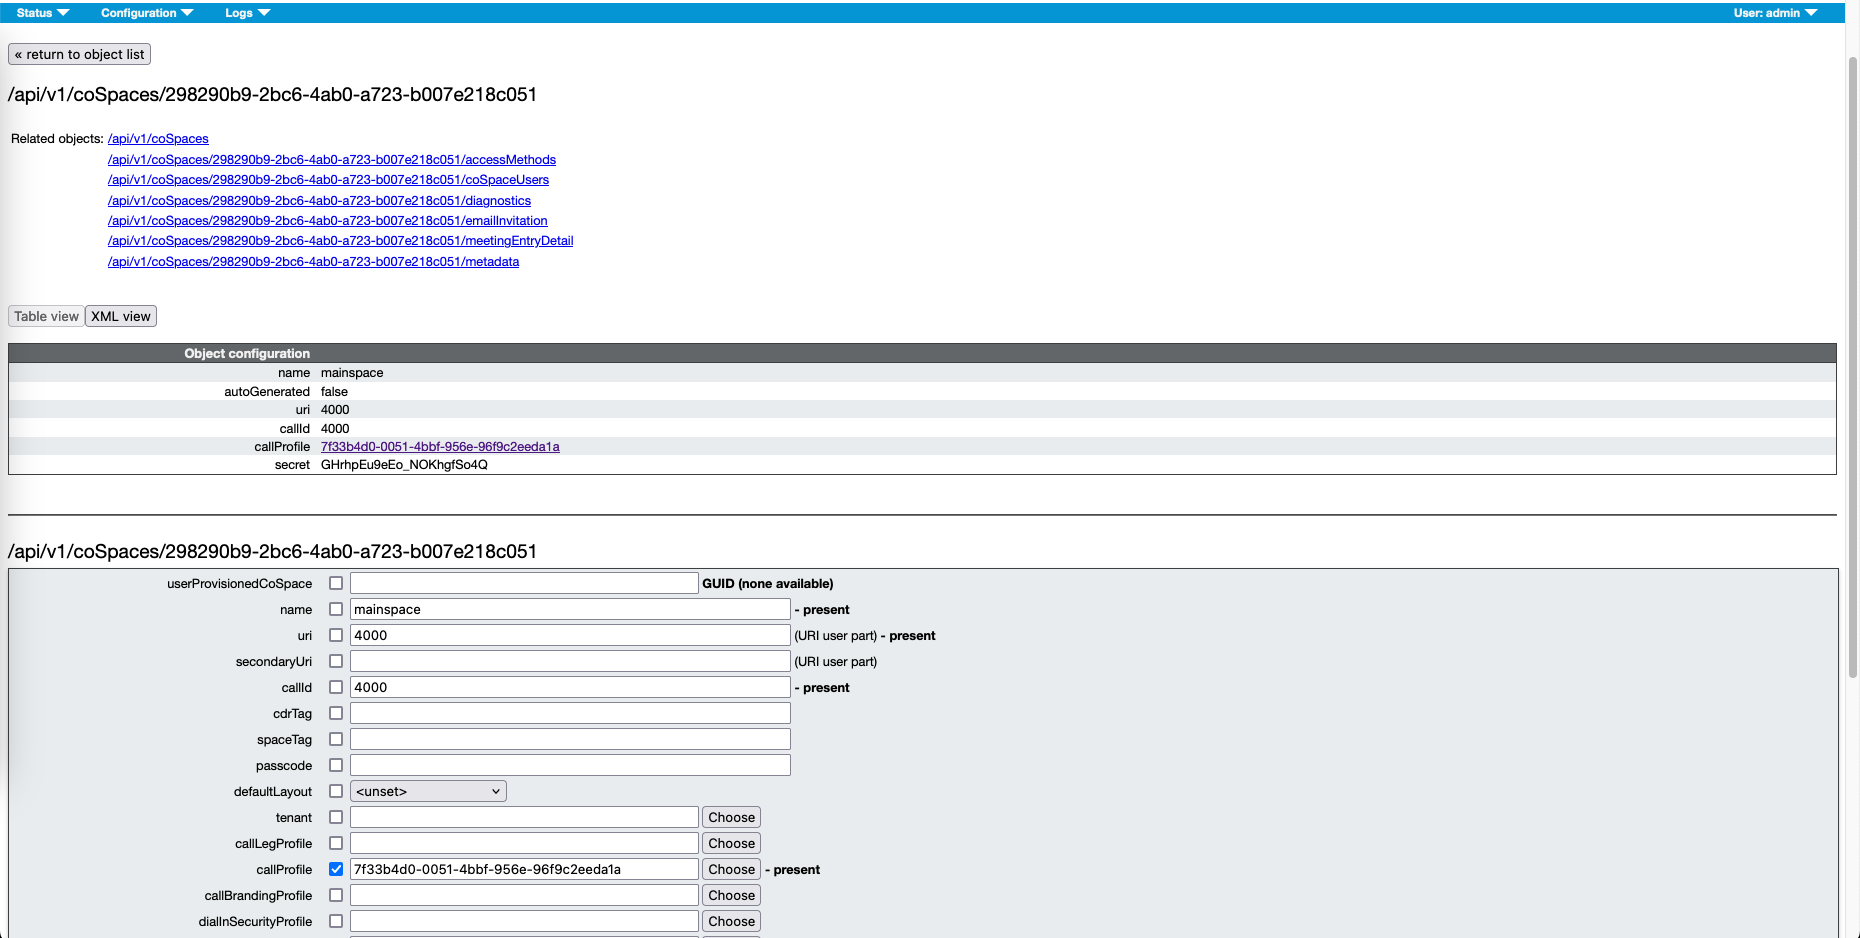
Task: Open the meetingEntryDetail link
Action: [x=340, y=241]
